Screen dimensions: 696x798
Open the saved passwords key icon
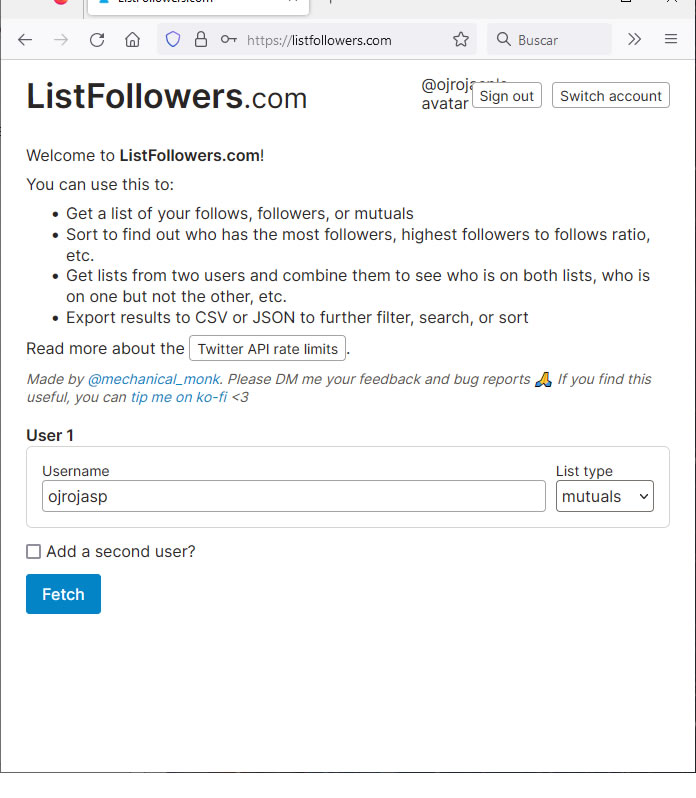[x=228, y=39]
